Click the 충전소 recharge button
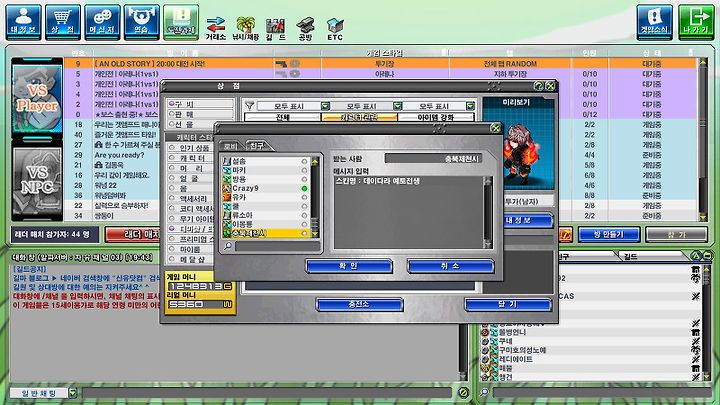 coord(360,304)
